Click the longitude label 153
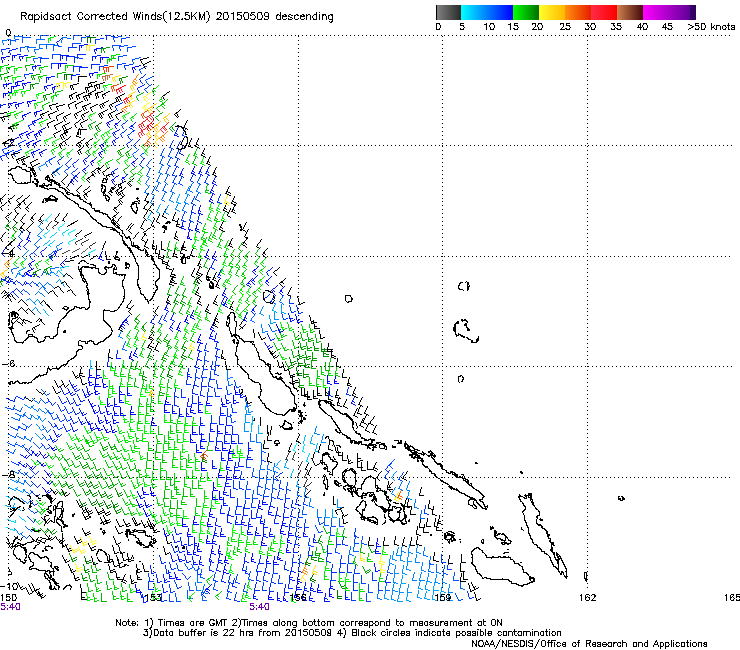Image resolution: width=740 pixels, height=650 pixels. tap(152, 598)
